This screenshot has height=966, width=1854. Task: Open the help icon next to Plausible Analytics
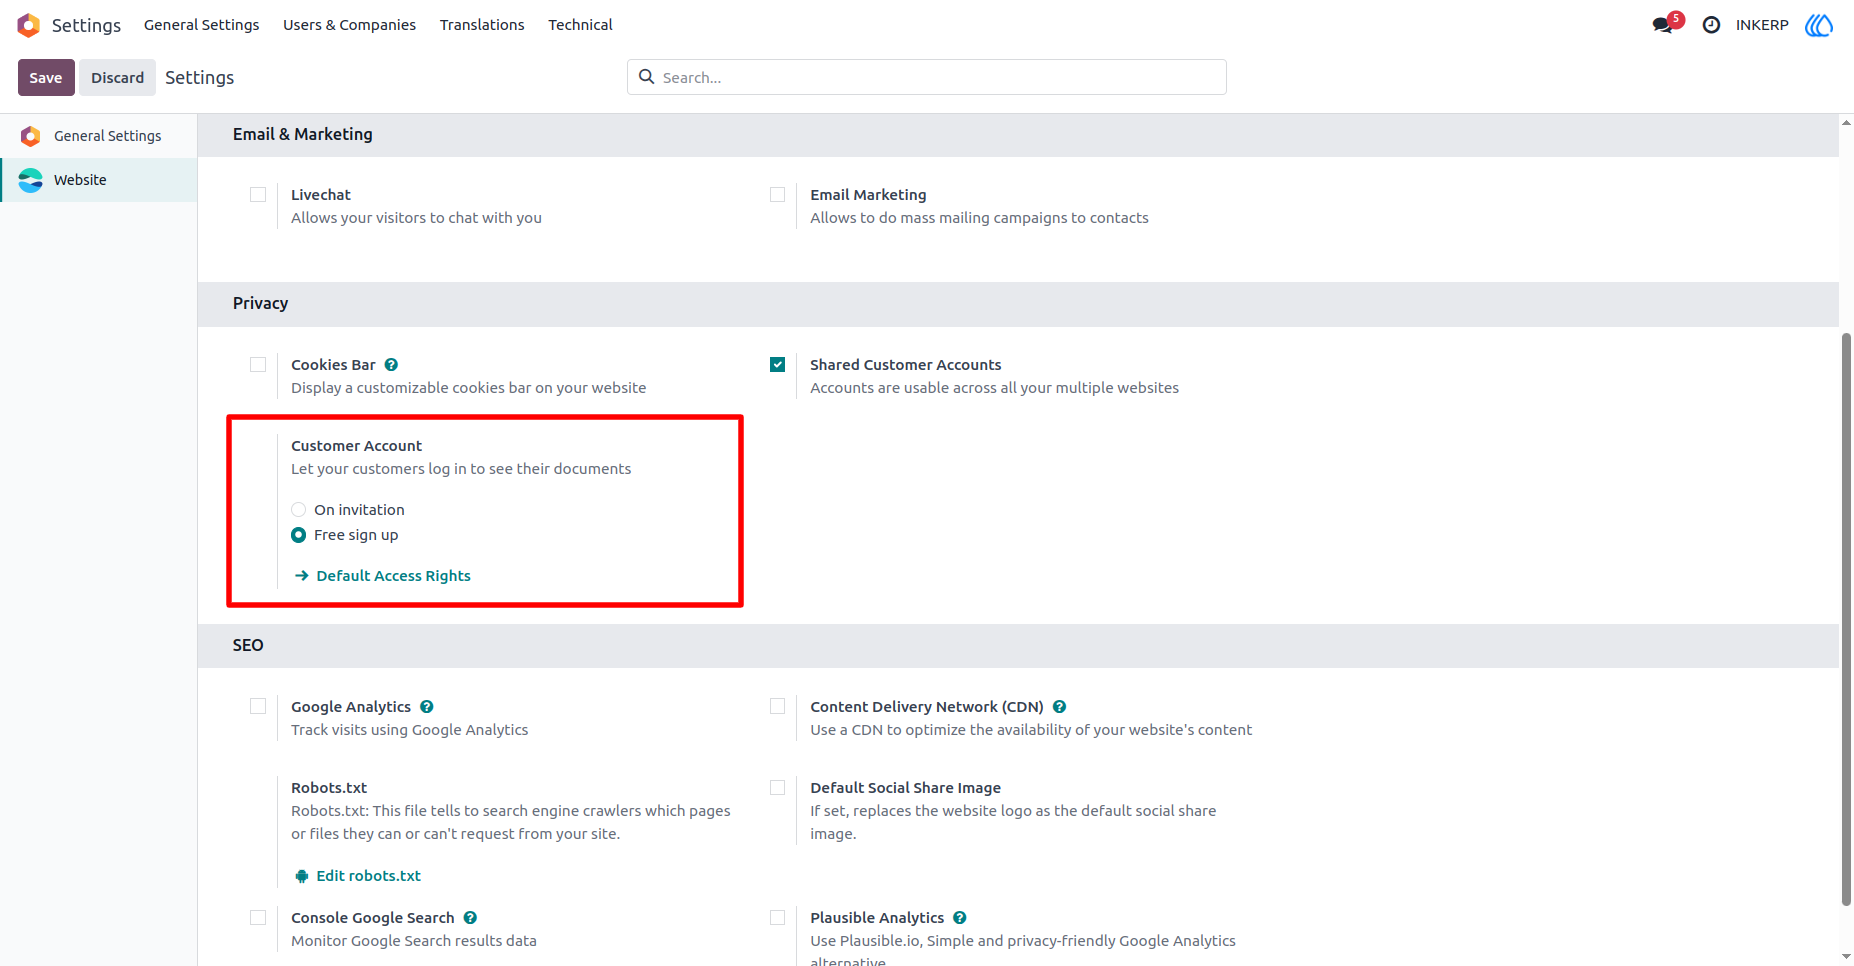click(x=960, y=918)
